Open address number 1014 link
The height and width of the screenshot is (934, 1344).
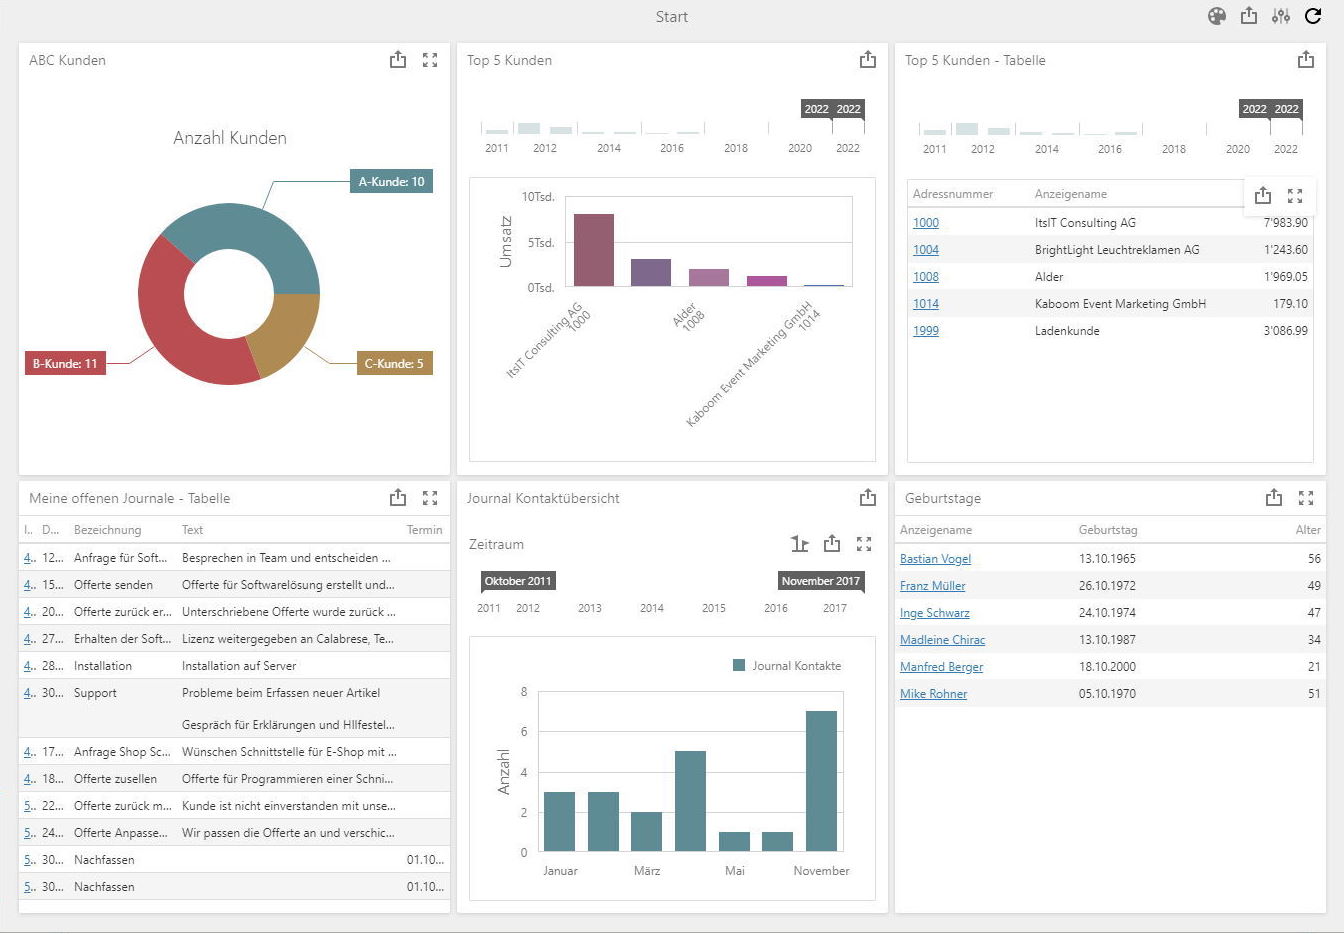point(926,304)
